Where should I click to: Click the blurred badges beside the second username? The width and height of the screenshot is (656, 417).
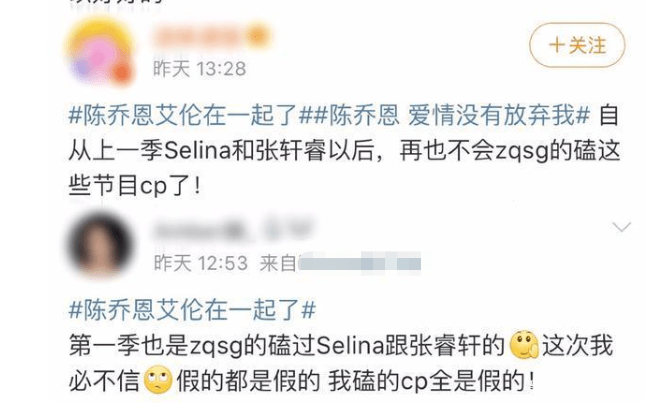[x=289, y=229]
